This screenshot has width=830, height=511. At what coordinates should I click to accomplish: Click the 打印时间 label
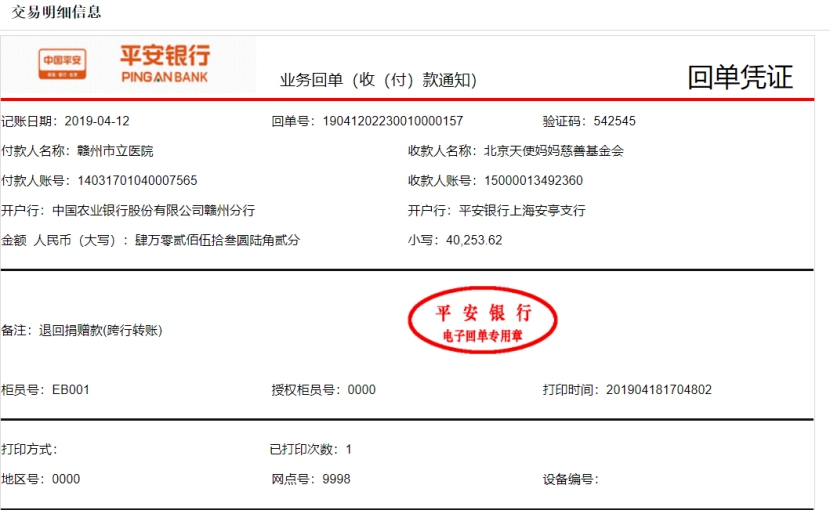(x=571, y=390)
